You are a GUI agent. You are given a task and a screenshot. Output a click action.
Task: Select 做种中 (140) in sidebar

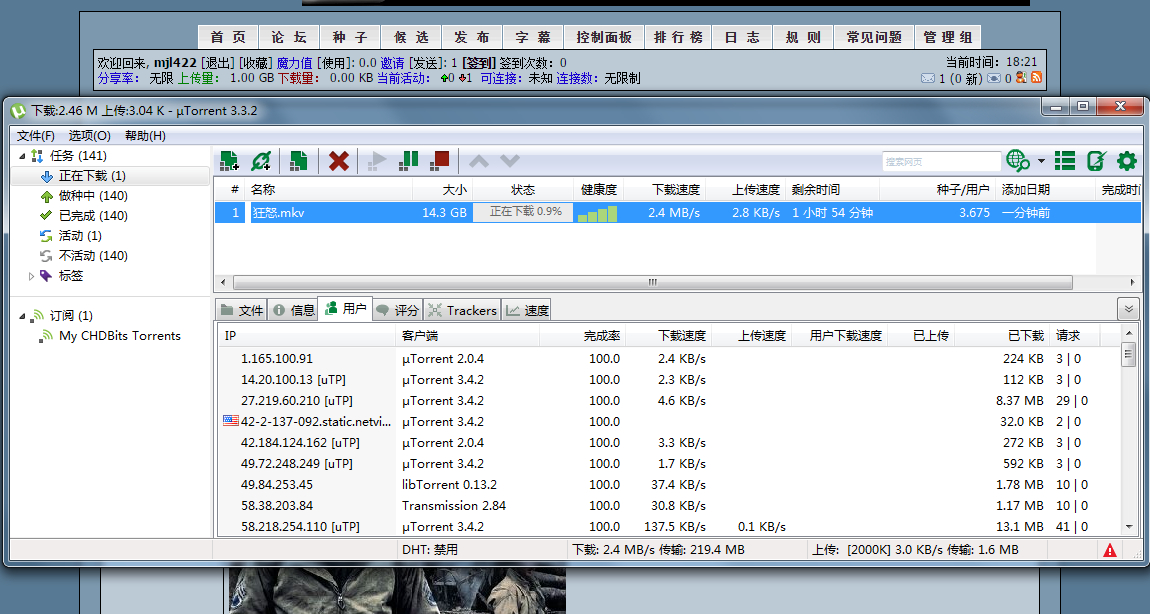click(x=93, y=196)
